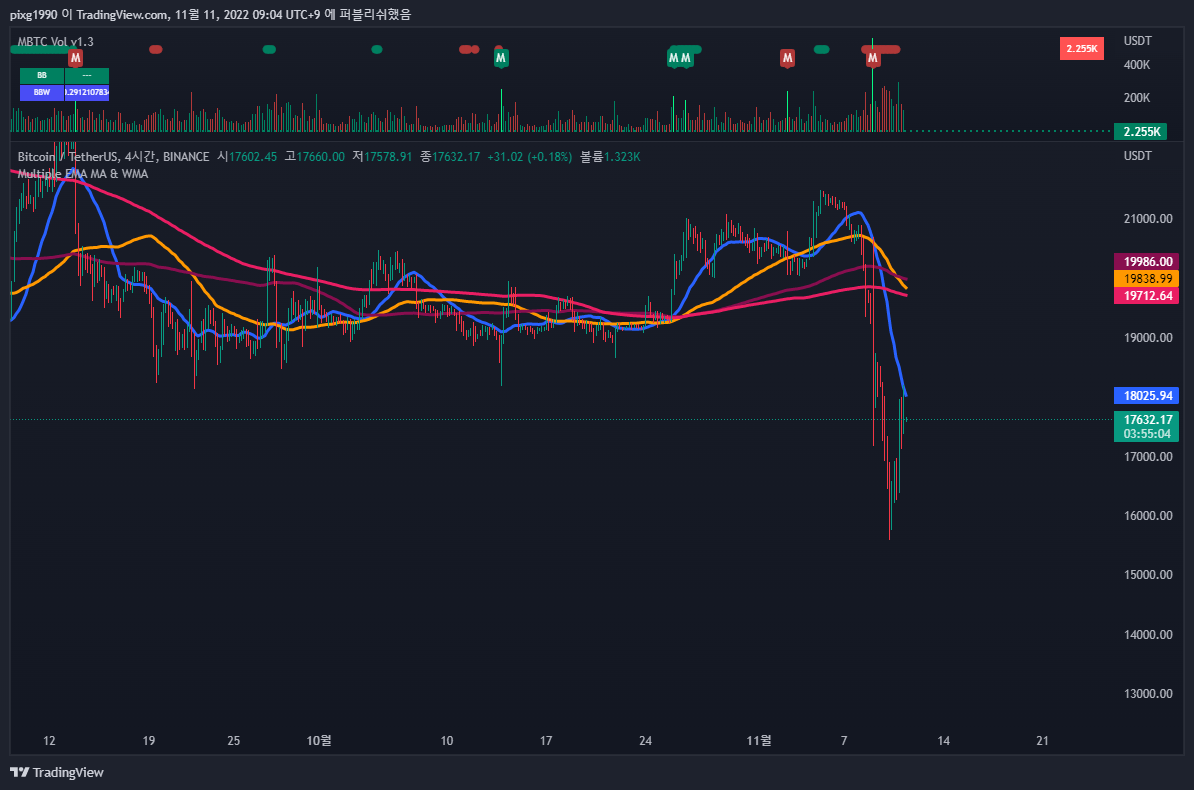The height and width of the screenshot is (790, 1194).
Task: Click the red M marker beside the BB table
Action: 75,58
